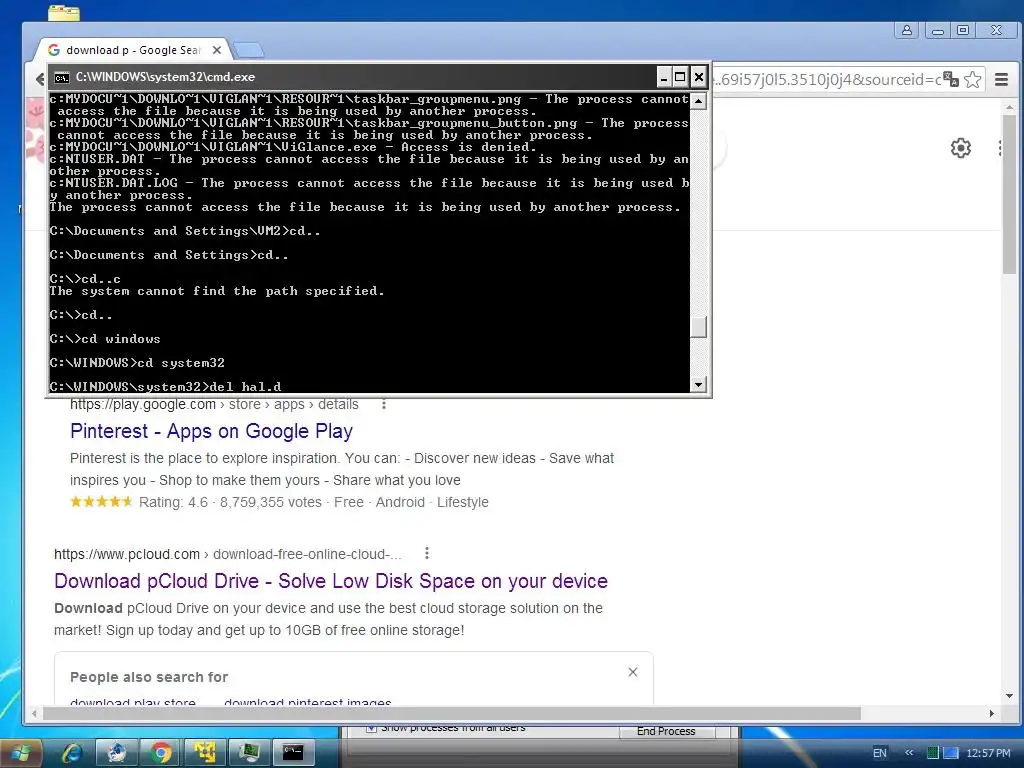This screenshot has width=1024, height=768.
Task: Click the yellow network app taskbar icon
Action: [205, 753]
